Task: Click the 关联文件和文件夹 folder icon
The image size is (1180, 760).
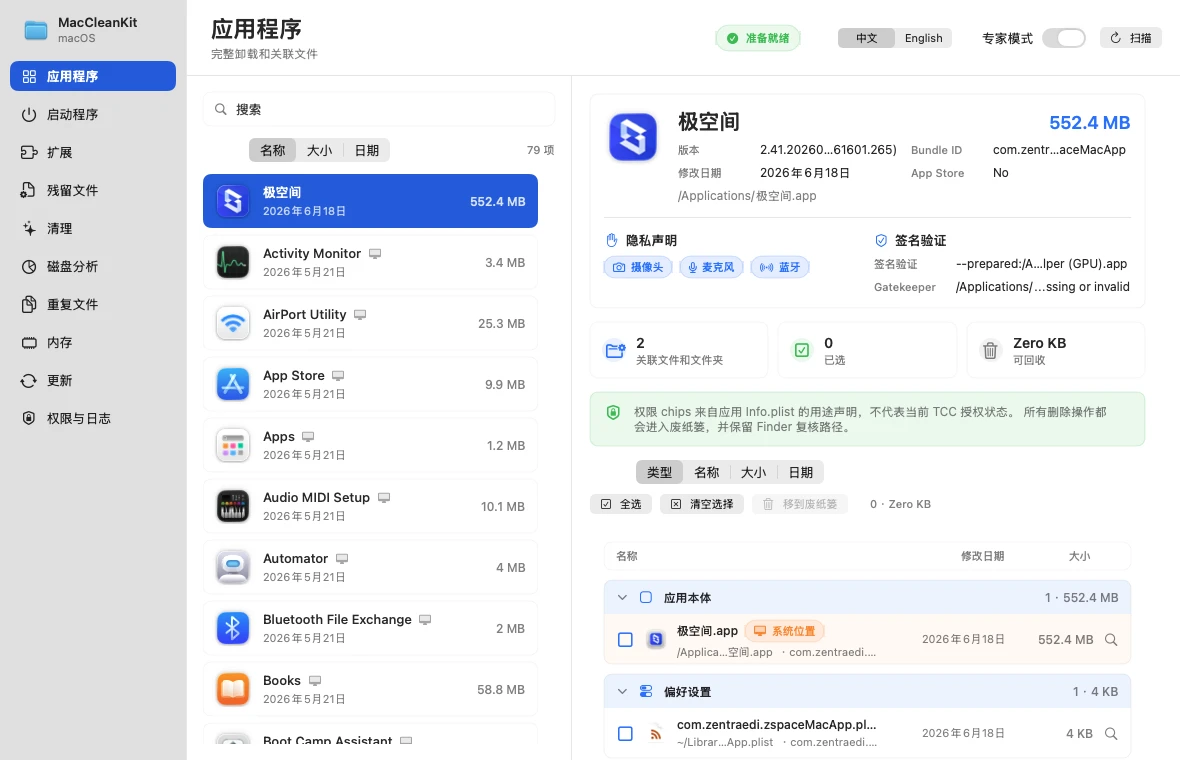Action: tap(616, 350)
